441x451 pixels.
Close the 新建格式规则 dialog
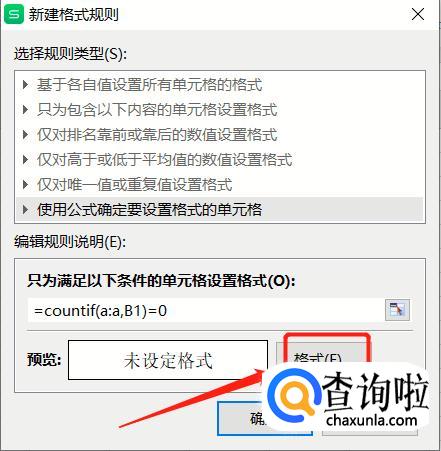(x=418, y=14)
